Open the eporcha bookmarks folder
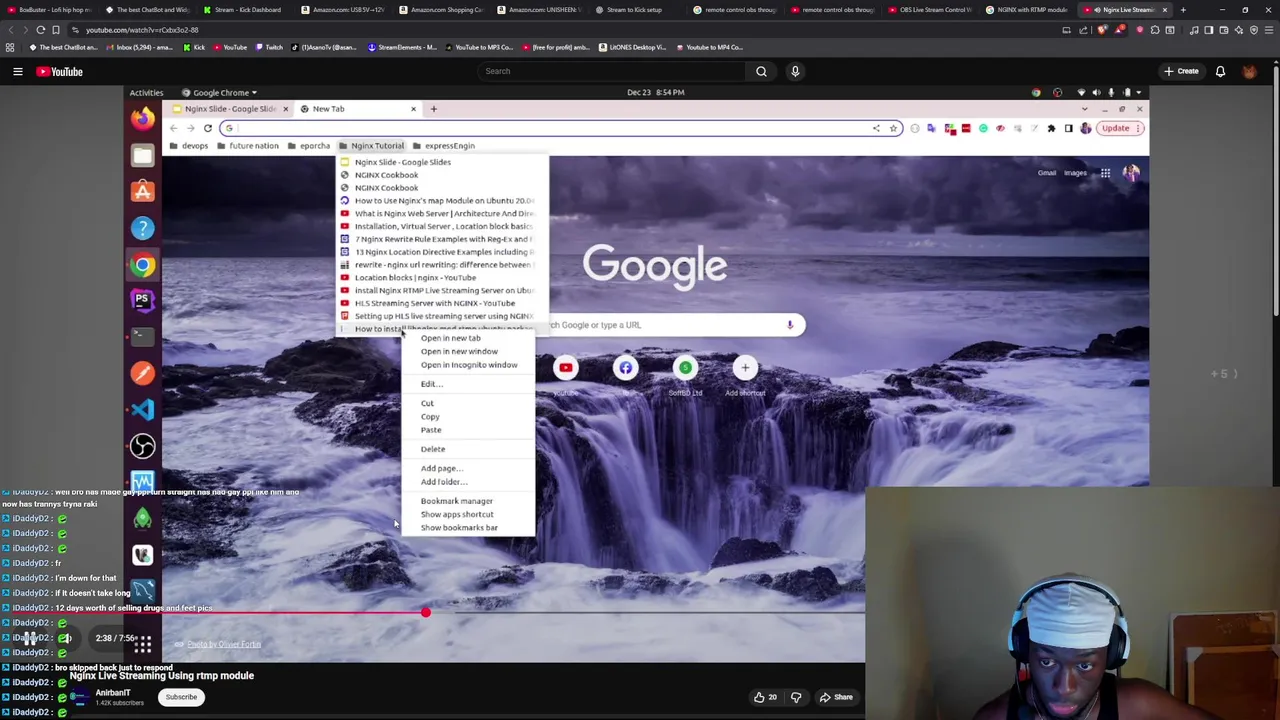The width and height of the screenshot is (1280, 720). (x=308, y=146)
